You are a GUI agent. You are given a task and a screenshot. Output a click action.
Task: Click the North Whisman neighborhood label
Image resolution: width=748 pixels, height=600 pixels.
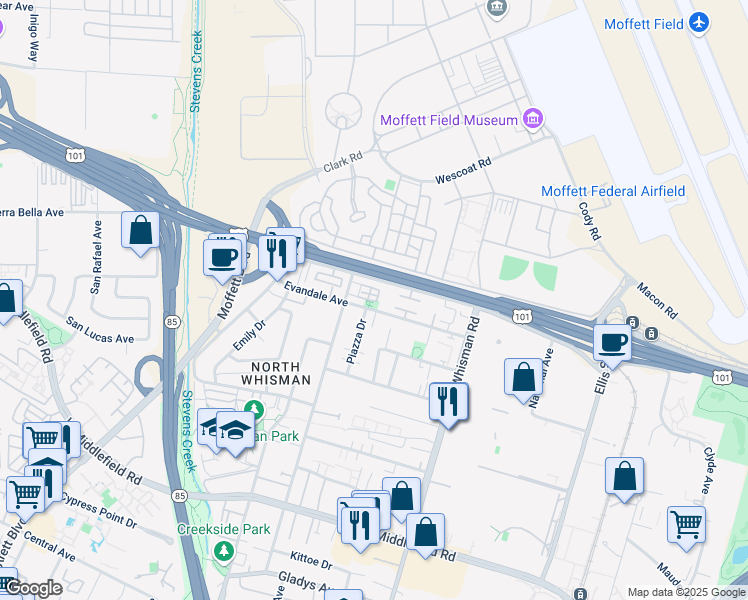click(x=276, y=373)
